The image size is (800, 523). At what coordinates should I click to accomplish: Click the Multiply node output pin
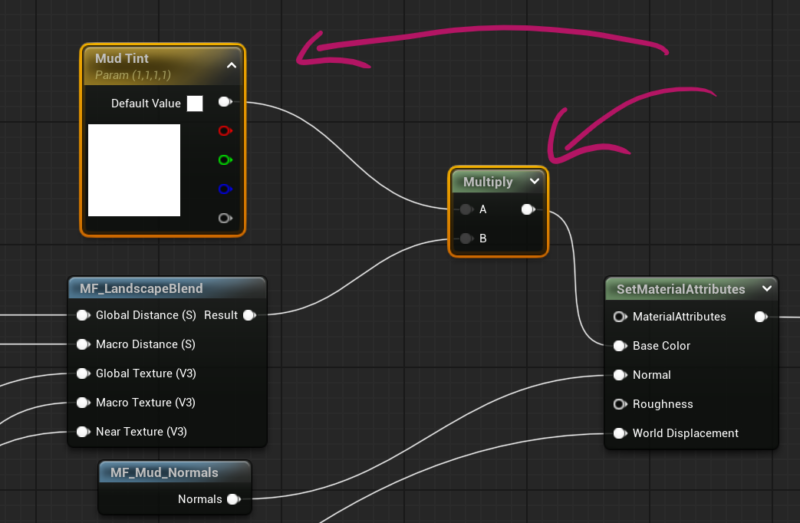(x=527, y=209)
